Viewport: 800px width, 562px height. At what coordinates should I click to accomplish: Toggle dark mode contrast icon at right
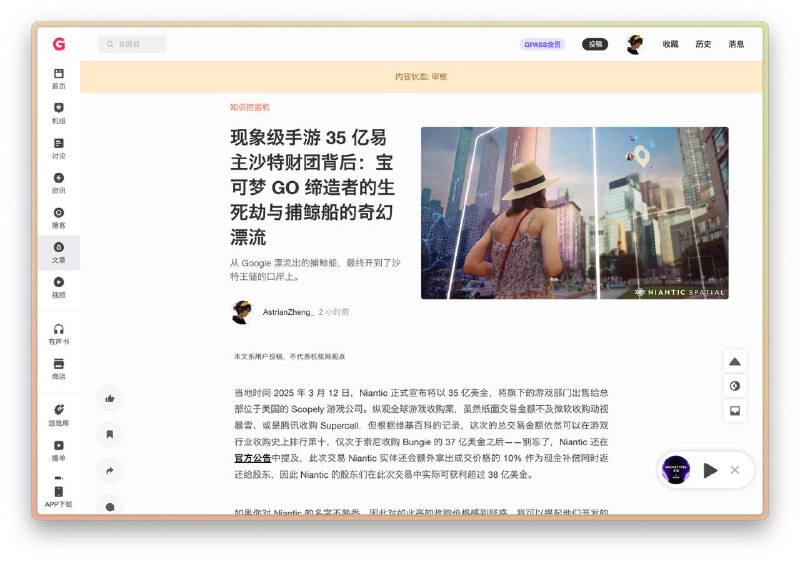[x=735, y=386]
